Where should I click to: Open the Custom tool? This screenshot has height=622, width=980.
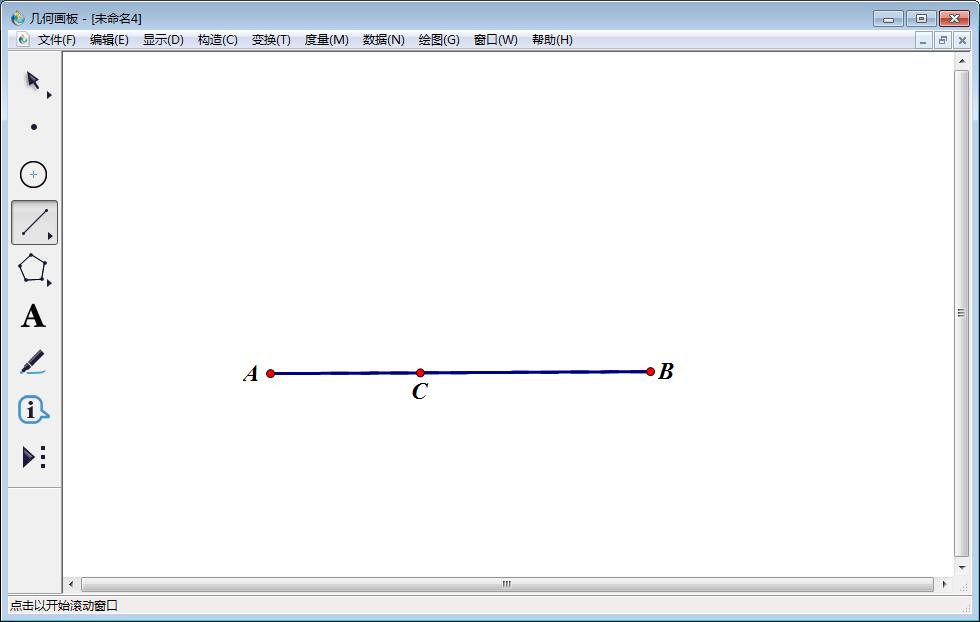pos(29,457)
